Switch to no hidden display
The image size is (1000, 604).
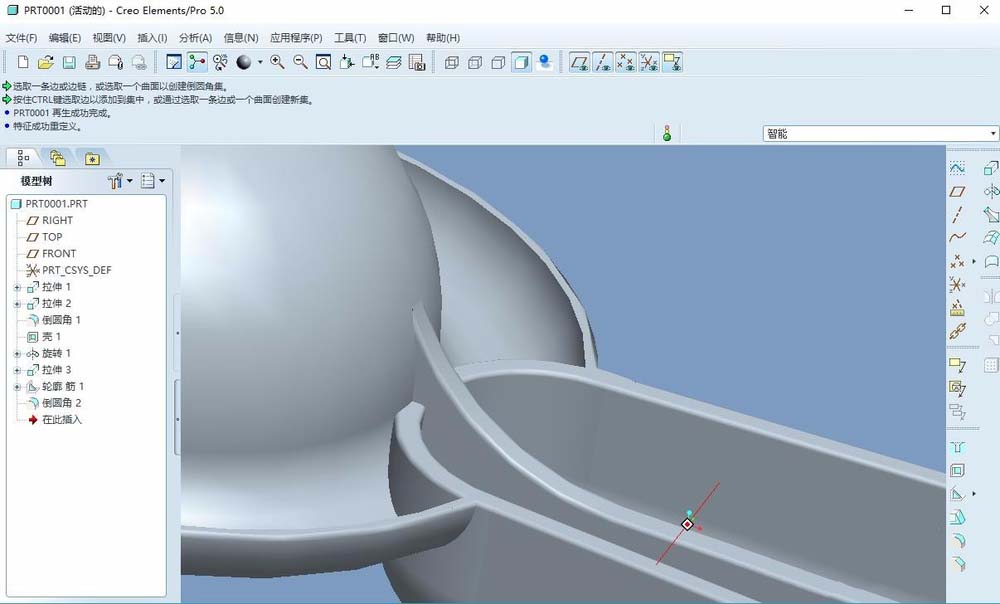[x=498, y=62]
